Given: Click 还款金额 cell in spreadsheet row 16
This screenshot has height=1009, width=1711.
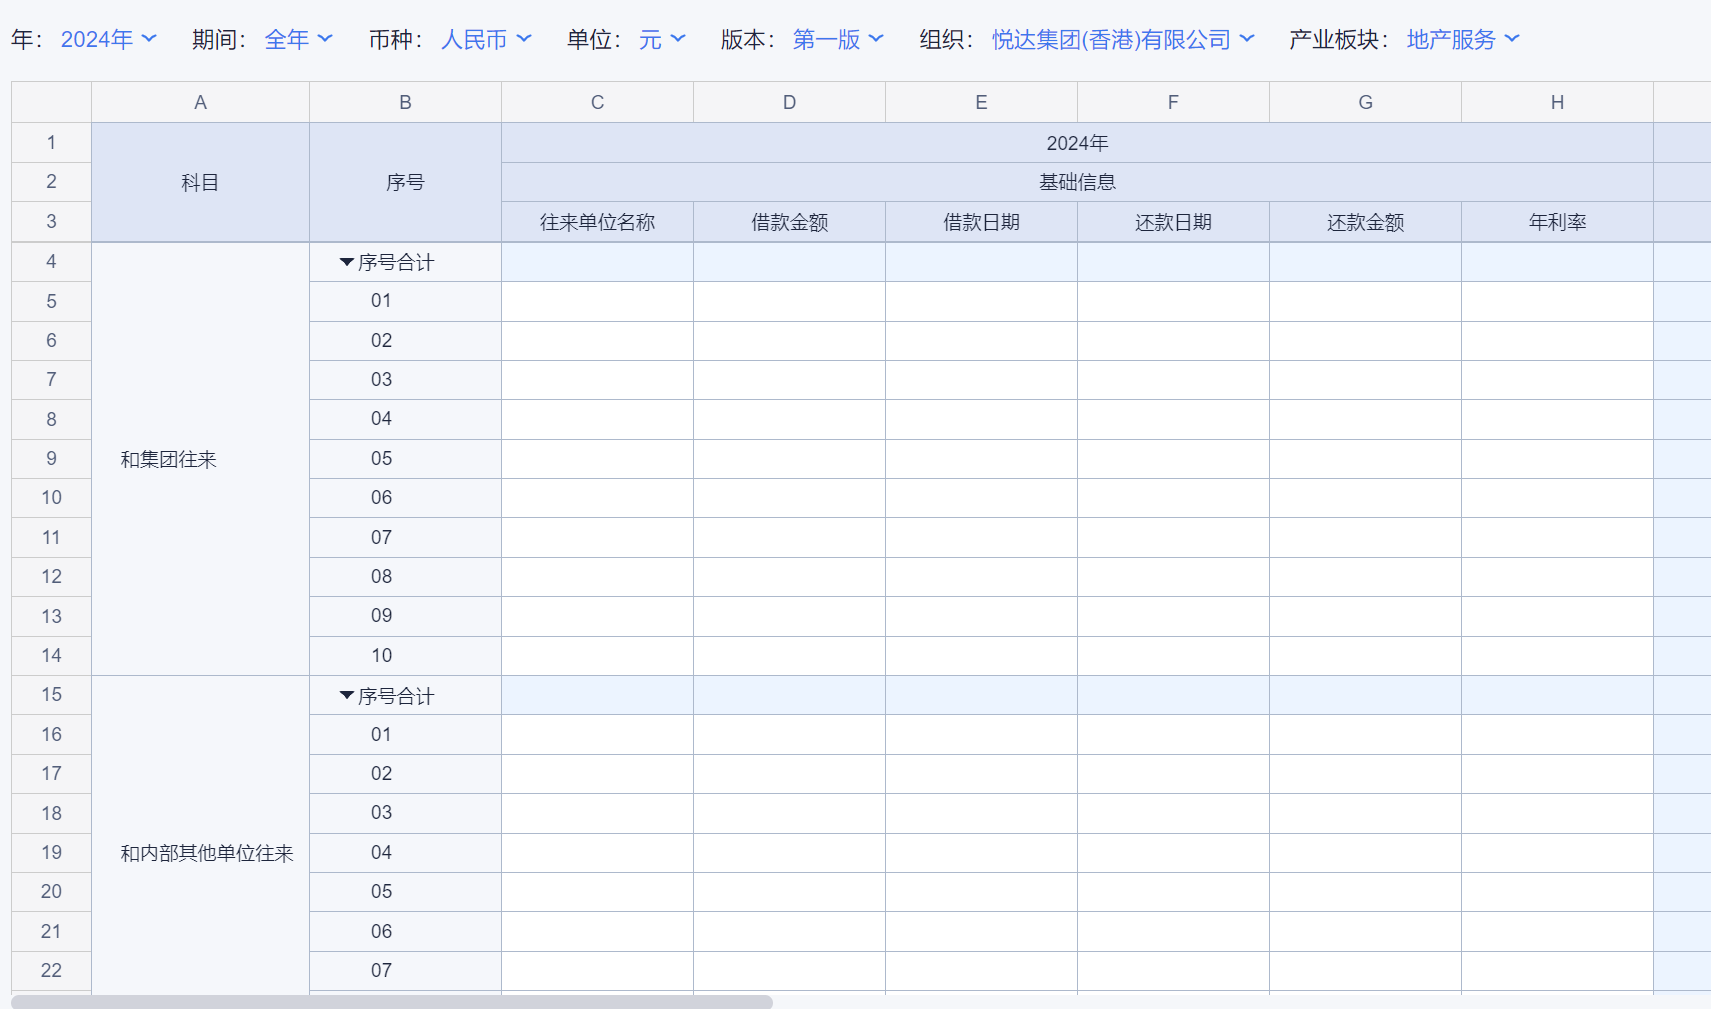Looking at the screenshot, I should pos(1365,734).
